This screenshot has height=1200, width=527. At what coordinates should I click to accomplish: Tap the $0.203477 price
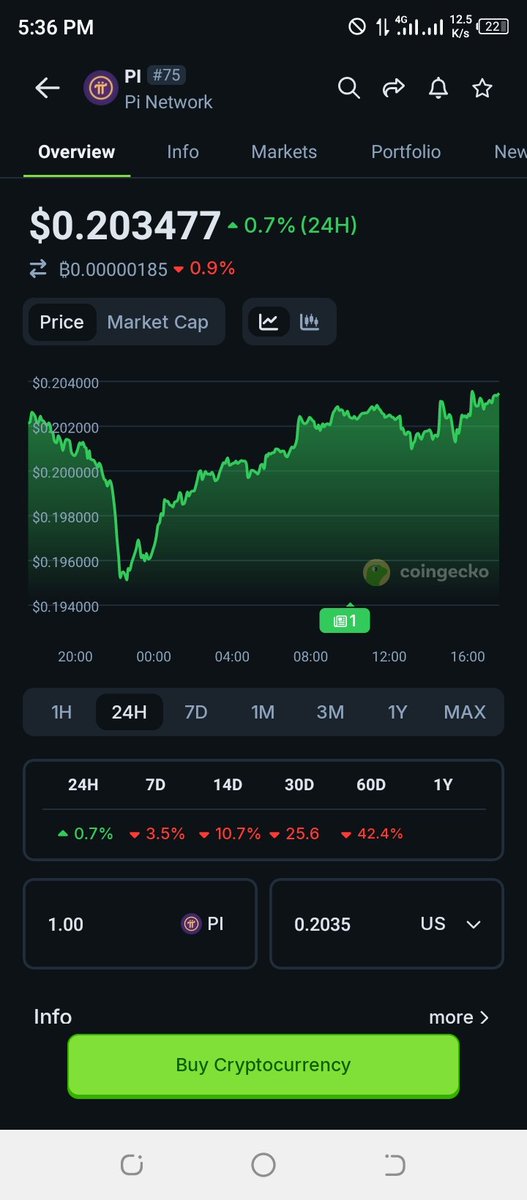124,225
